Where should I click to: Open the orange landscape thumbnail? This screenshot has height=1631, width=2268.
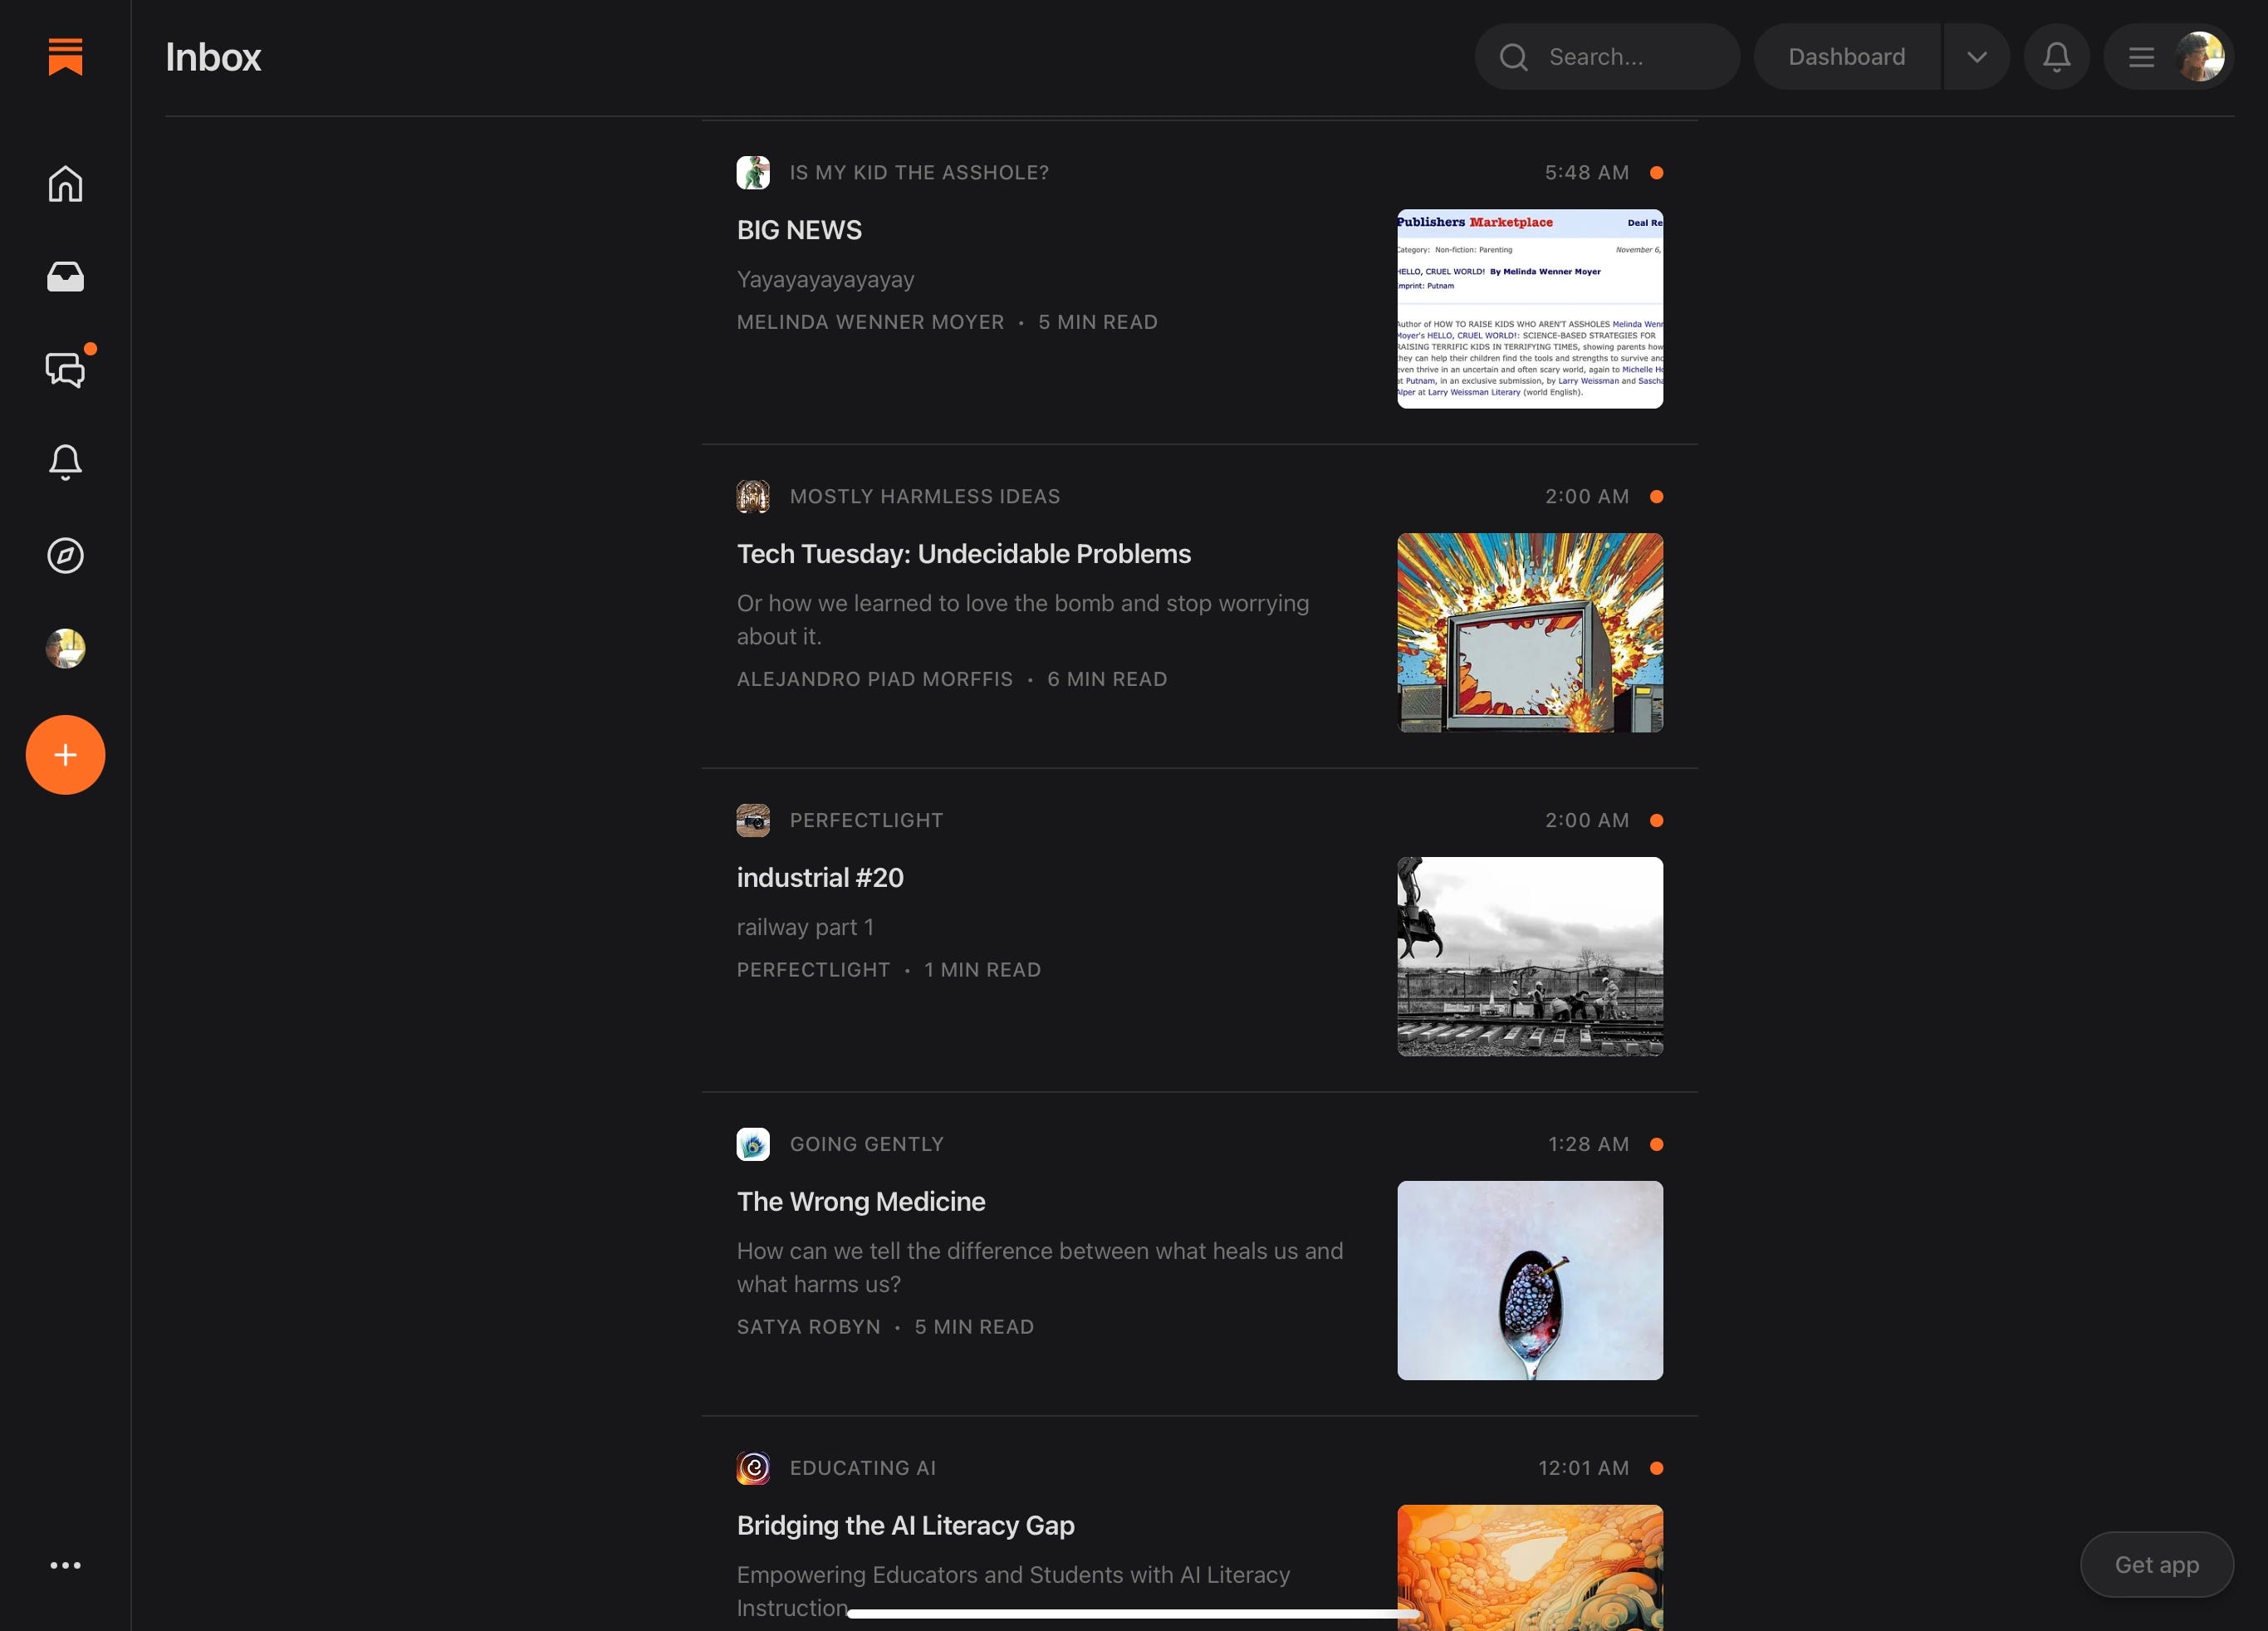pyautogui.click(x=1530, y=1568)
